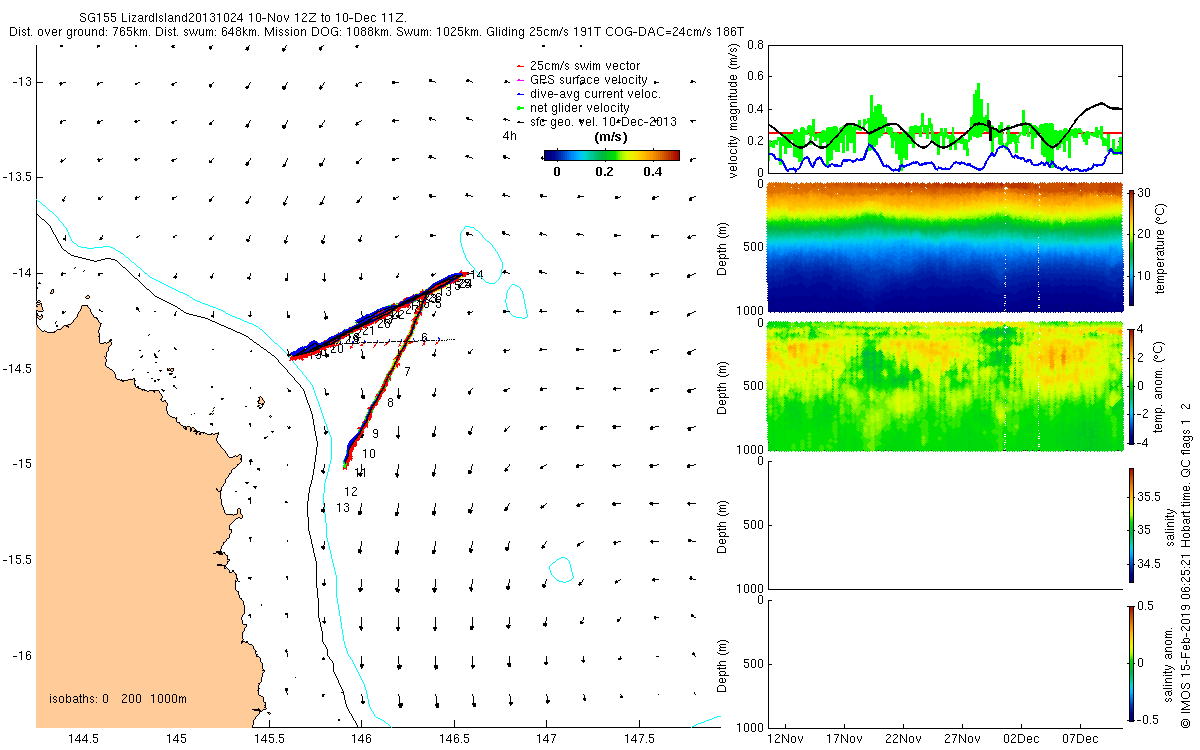Click the '12Nov' date tick
The image size is (1200, 750).
coord(786,739)
